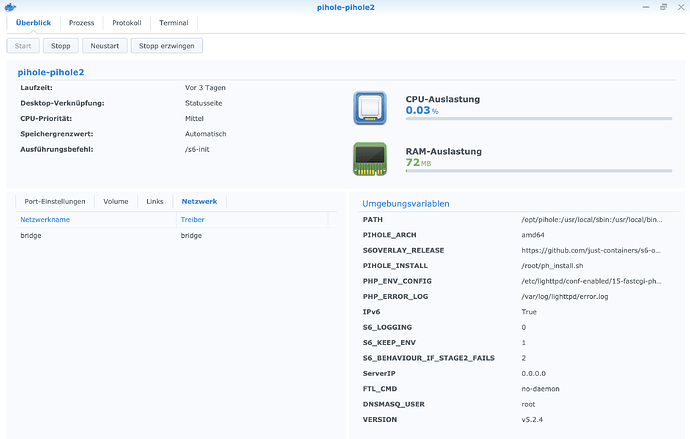Image resolution: width=690 pixels, height=439 pixels.
Task: Select the FTL_CMD variable name
Action: pyautogui.click(x=380, y=389)
